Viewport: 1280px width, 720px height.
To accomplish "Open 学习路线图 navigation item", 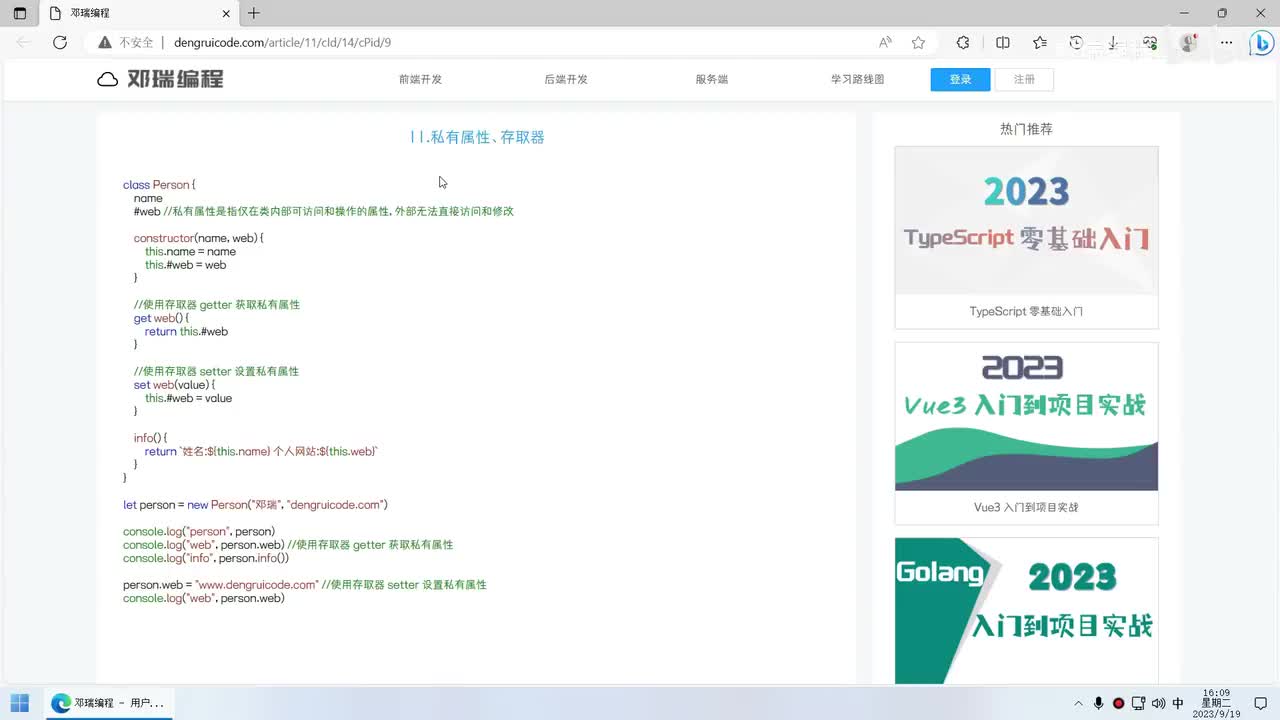I will click(x=857, y=79).
